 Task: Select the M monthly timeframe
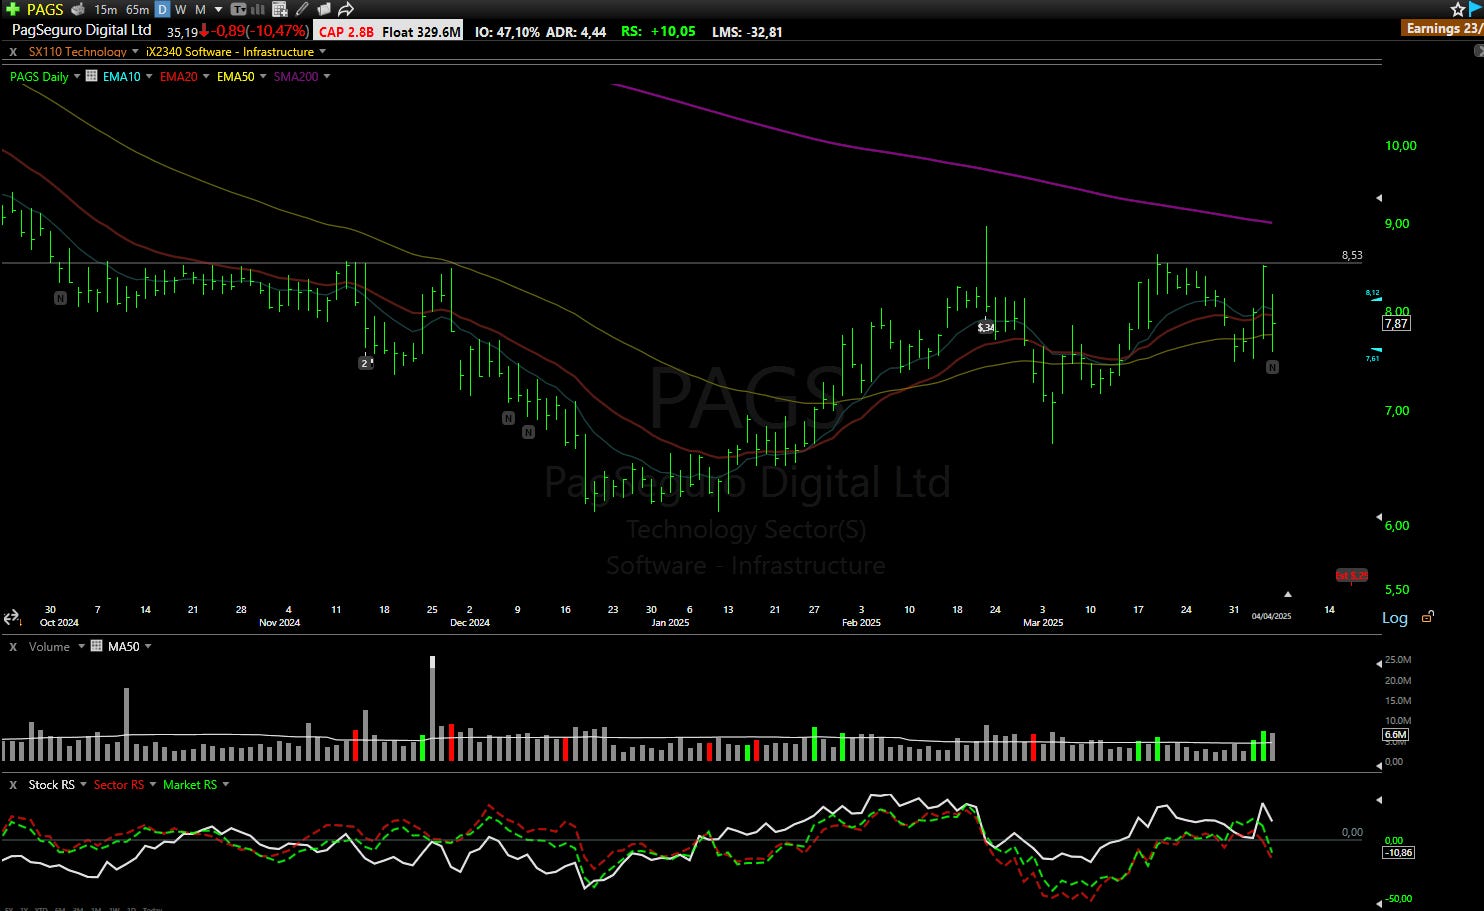(200, 9)
